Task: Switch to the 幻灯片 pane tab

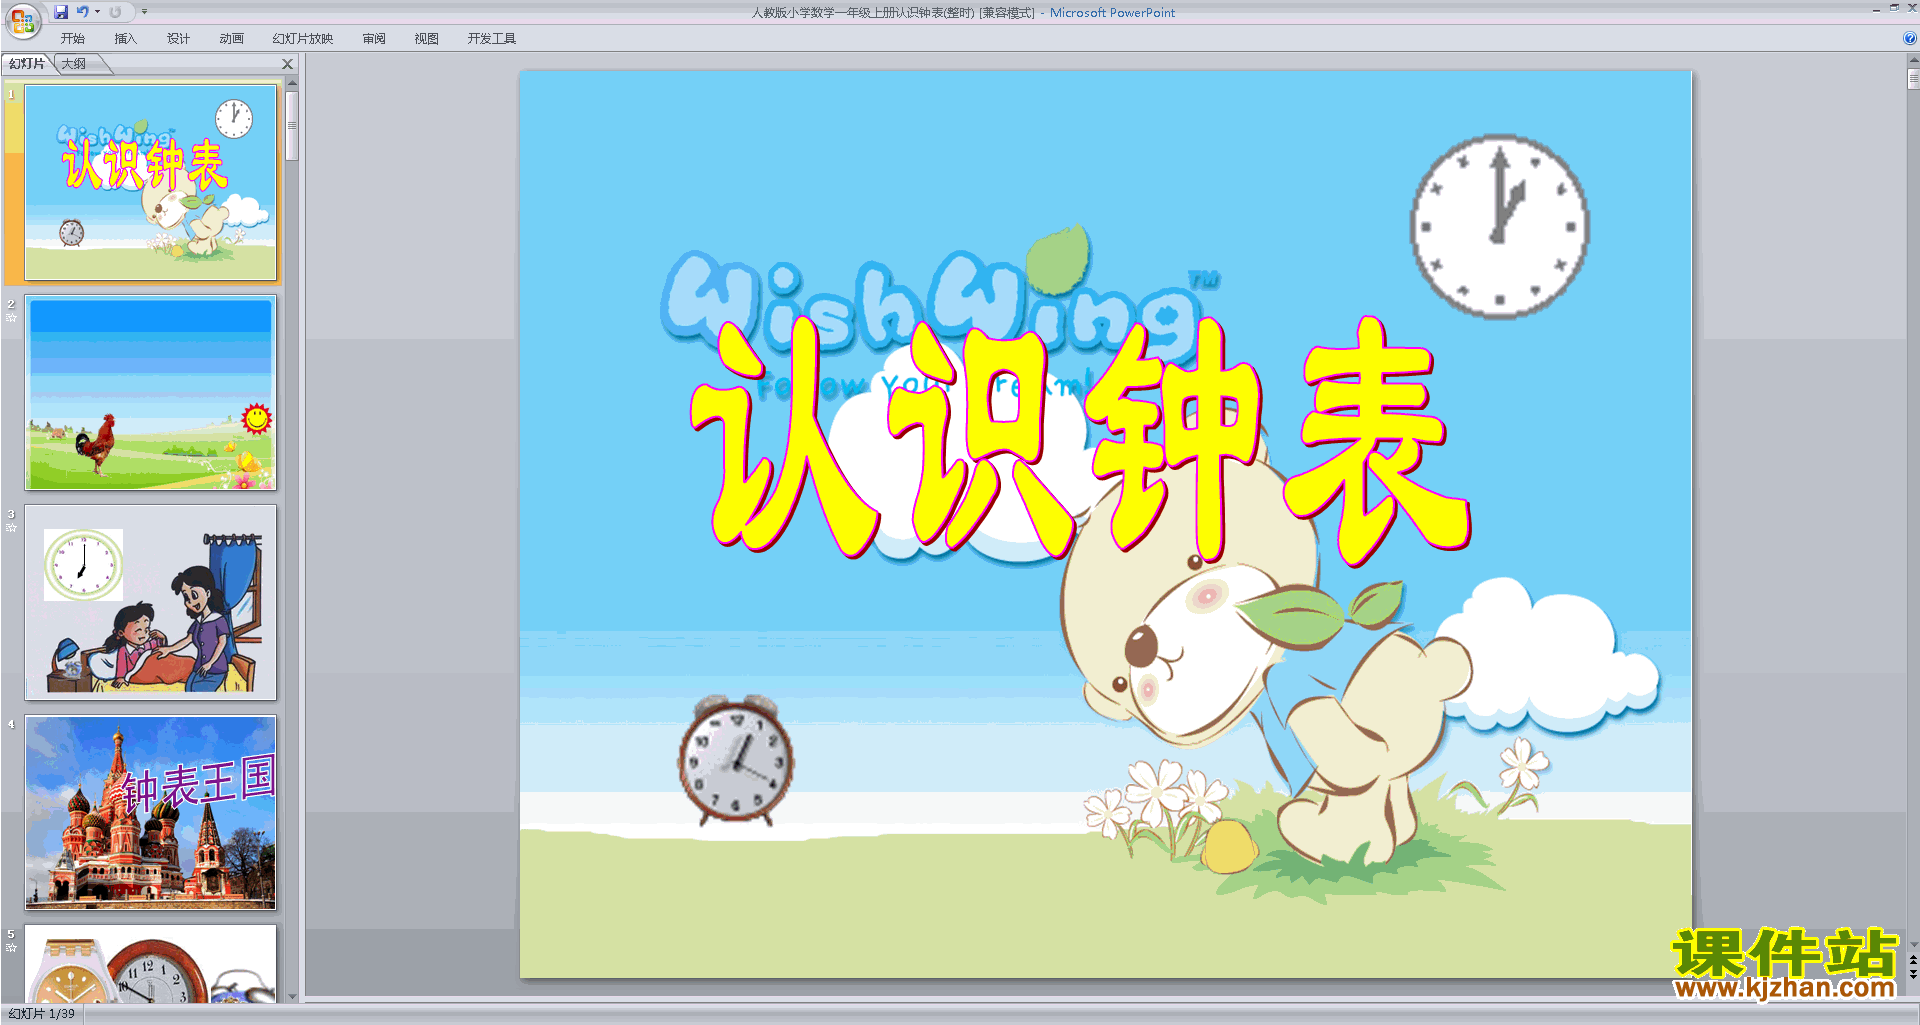Action: [x=27, y=64]
